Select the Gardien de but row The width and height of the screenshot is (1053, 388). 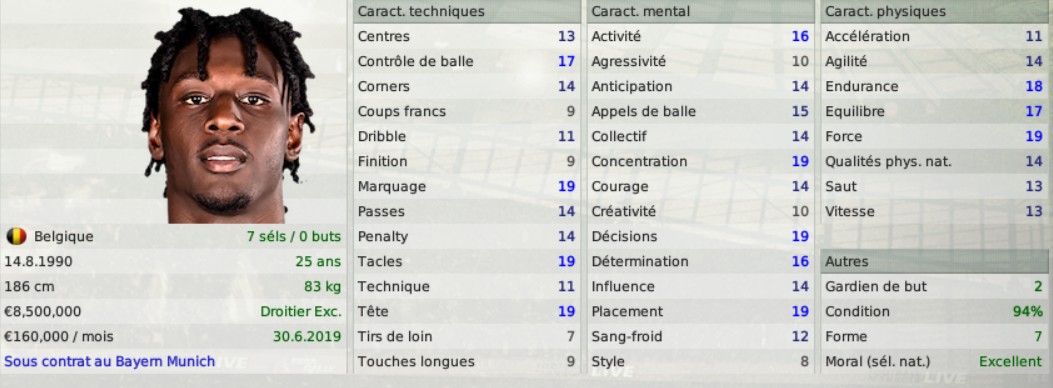point(934,286)
